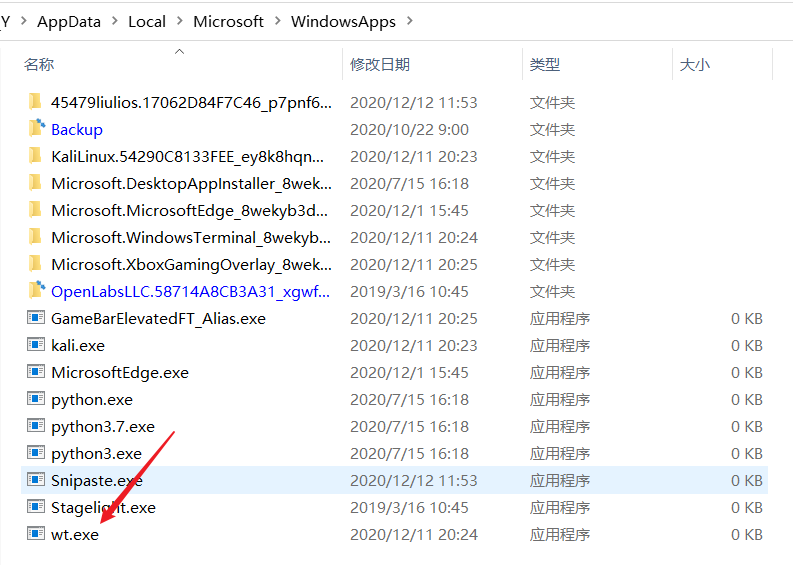Viewport: 793px width, 565px height.
Task: Select the Microsoft.MicrosoftEdge_8wekyb3d folder name
Action: pyautogui.click(x=189, y=210)
